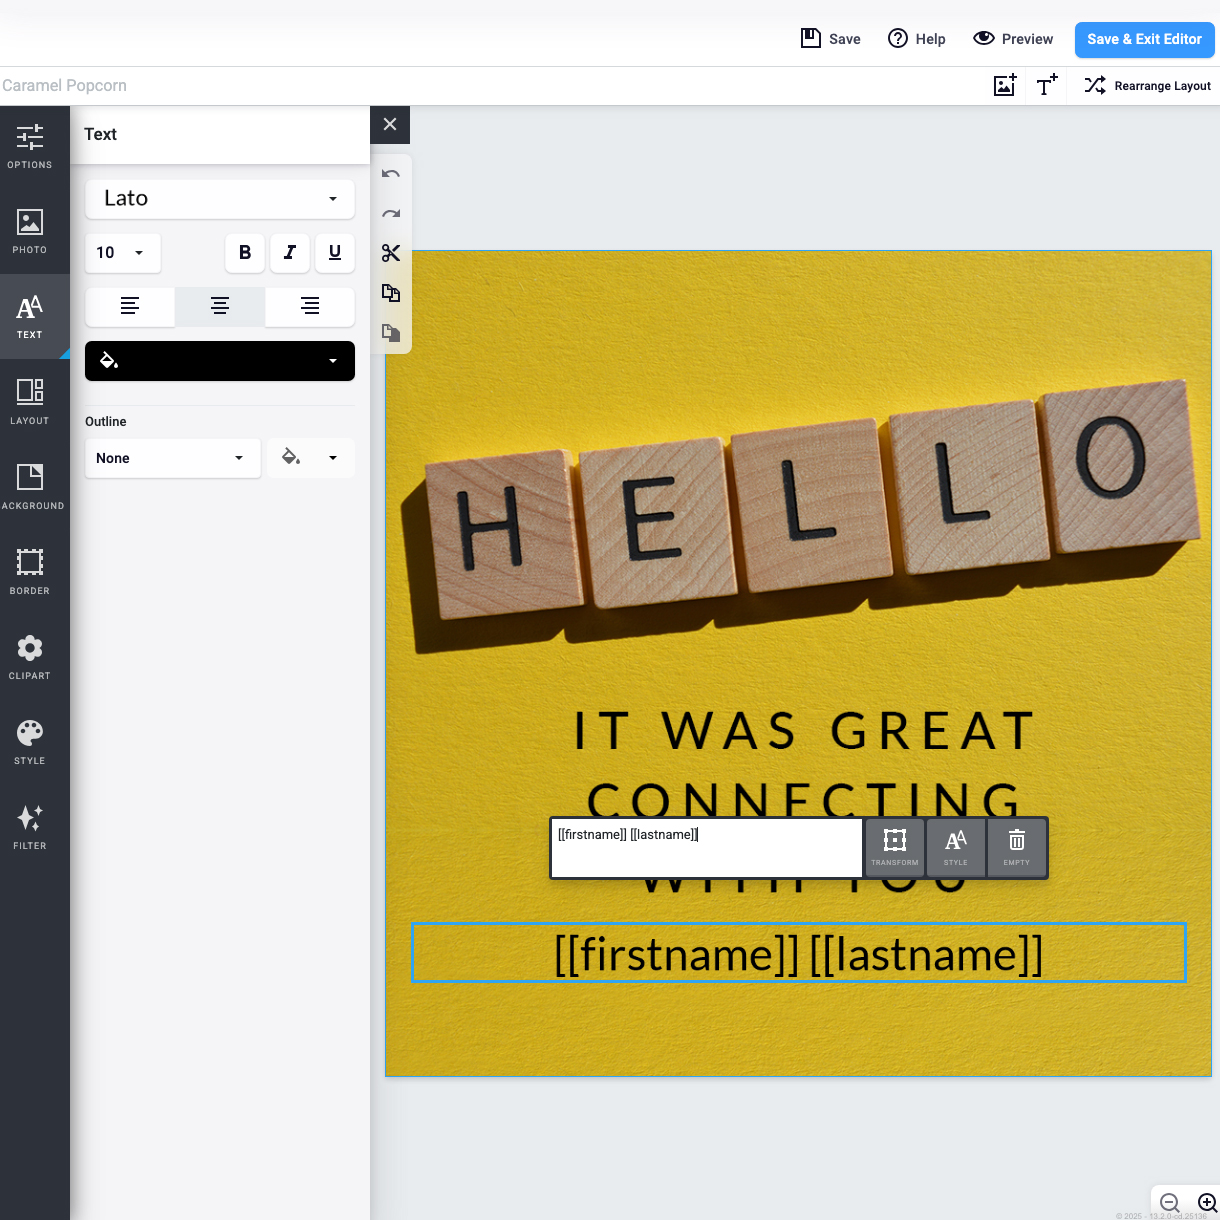1220x1220 pixels.
Task: Toggle bold formatting
Action: (244, 253)
